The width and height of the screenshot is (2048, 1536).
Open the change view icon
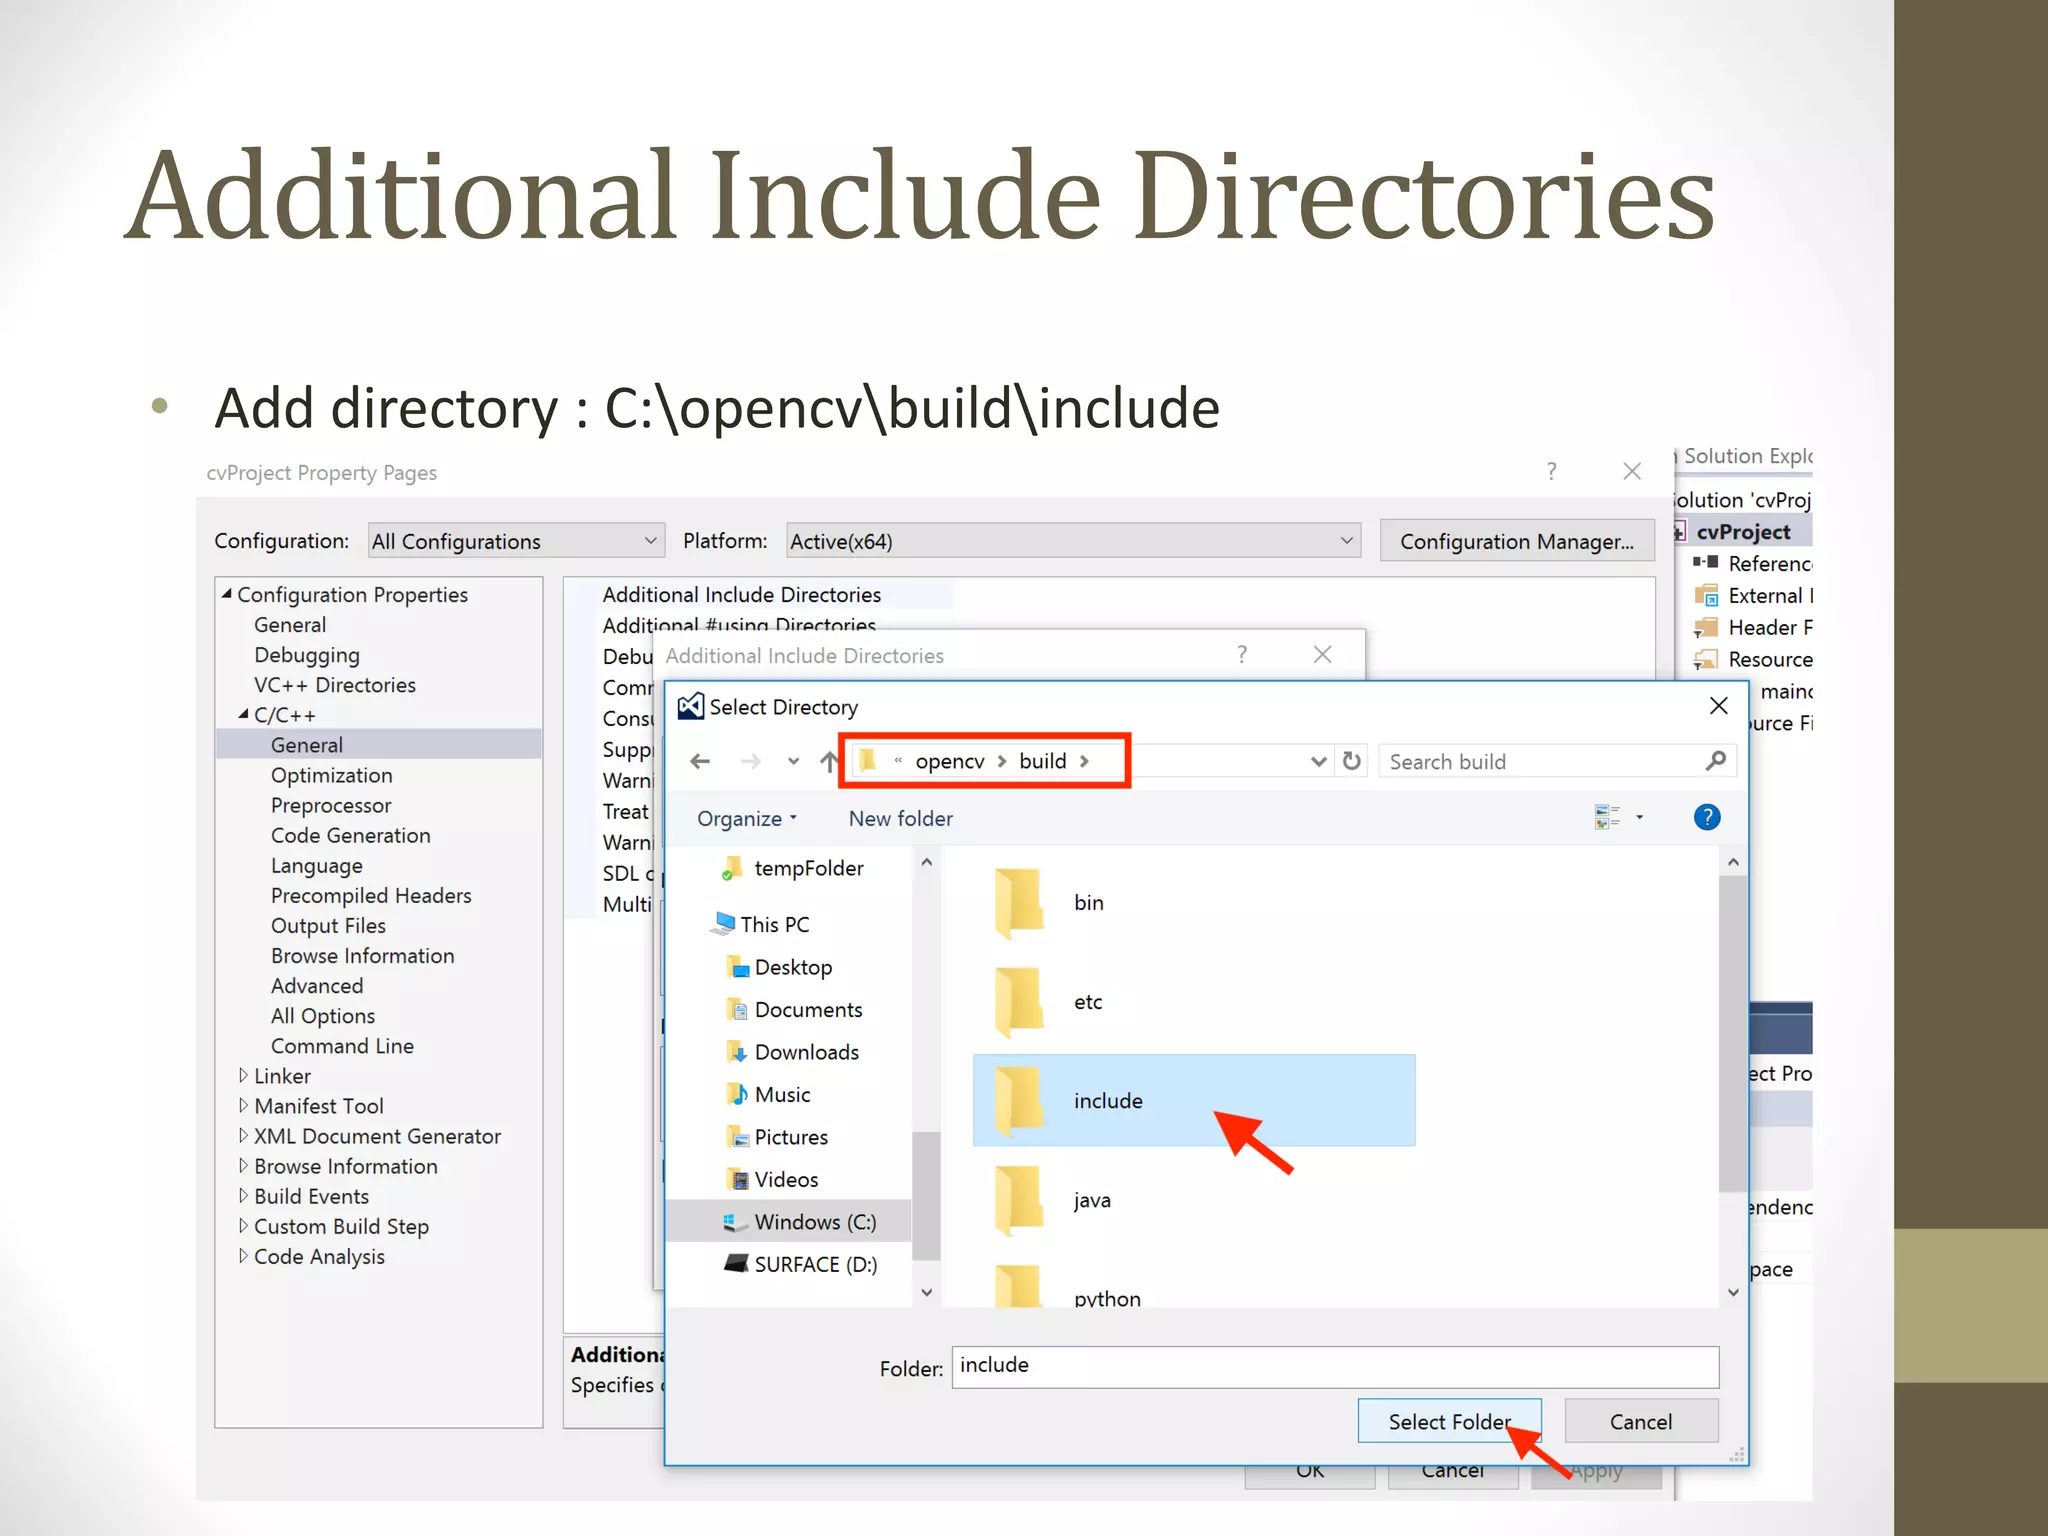pyautogui.click(x=1608, y=817)
